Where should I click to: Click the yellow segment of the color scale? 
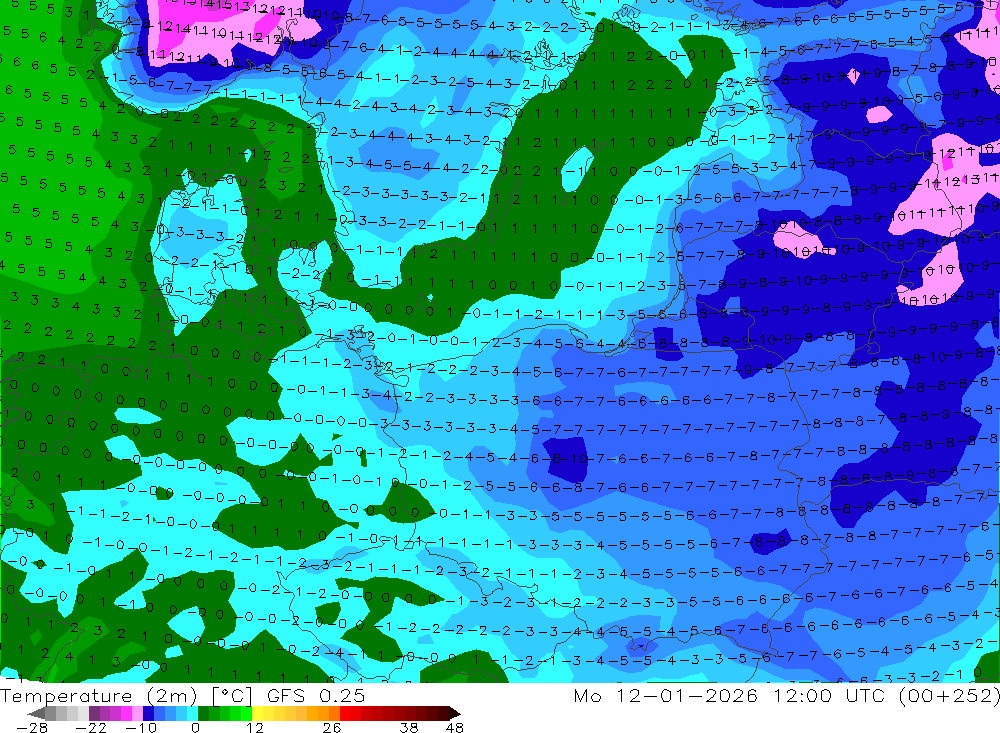[x=258, y=713]
